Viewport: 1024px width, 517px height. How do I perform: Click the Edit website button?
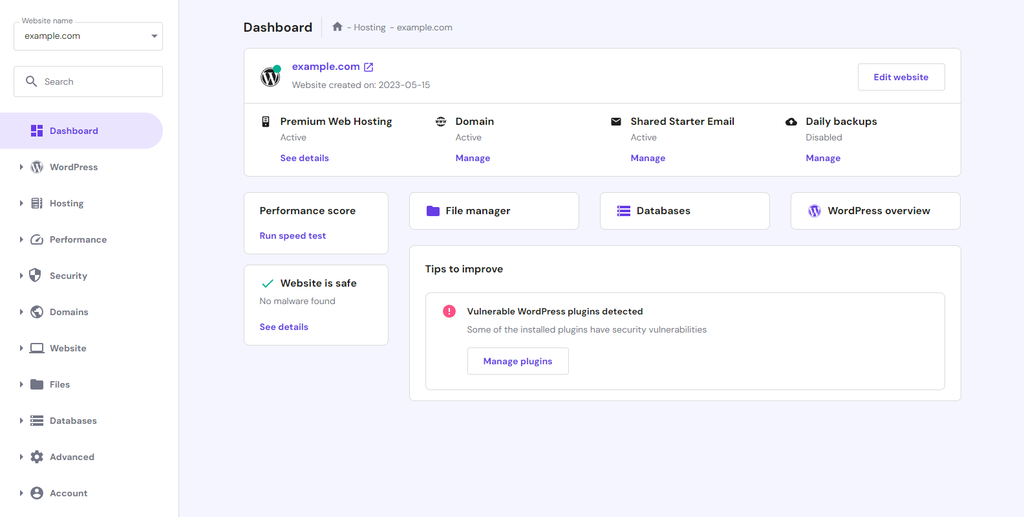click(x=901, y=77)
